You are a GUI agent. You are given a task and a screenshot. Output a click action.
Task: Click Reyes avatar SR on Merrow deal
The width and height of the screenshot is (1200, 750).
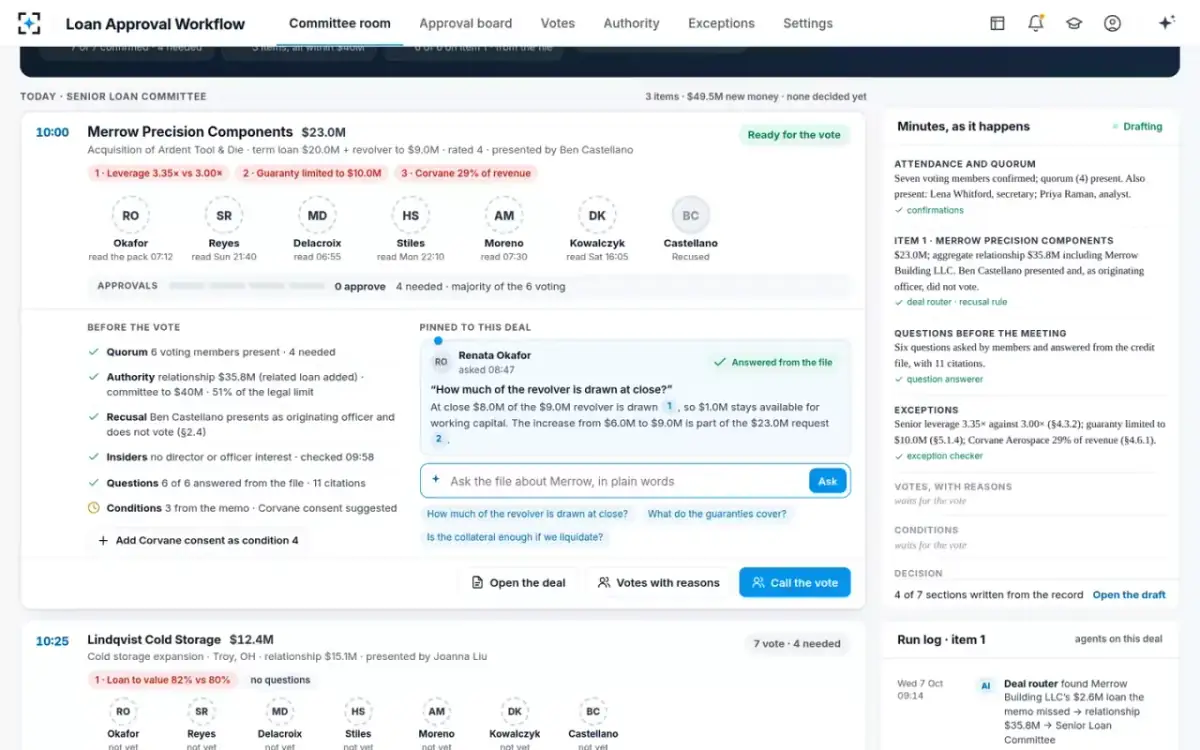click(x=224, y=215)
